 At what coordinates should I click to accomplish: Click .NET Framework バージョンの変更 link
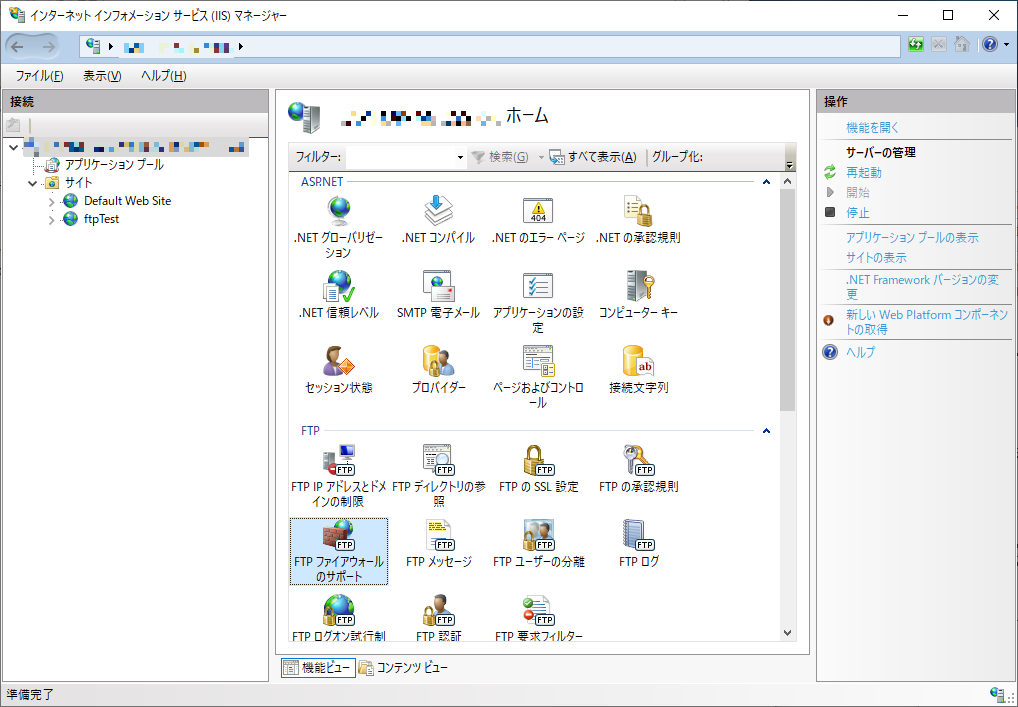coord(922,287)
